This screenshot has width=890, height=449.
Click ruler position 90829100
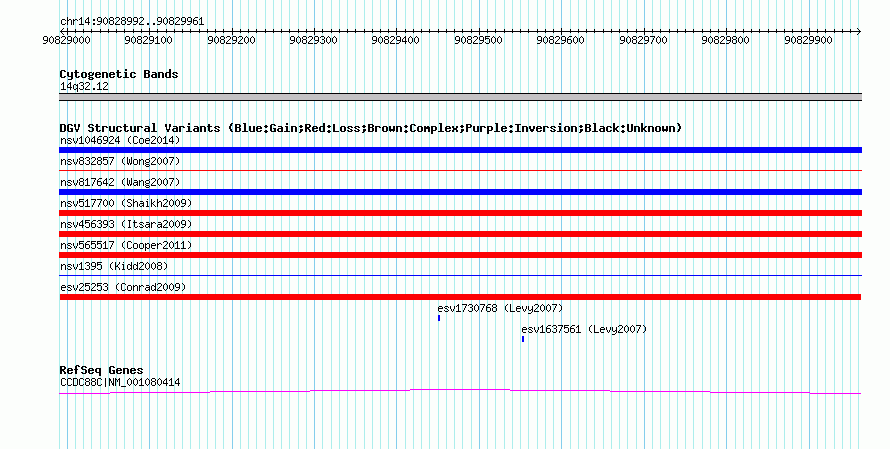point(149,40)
